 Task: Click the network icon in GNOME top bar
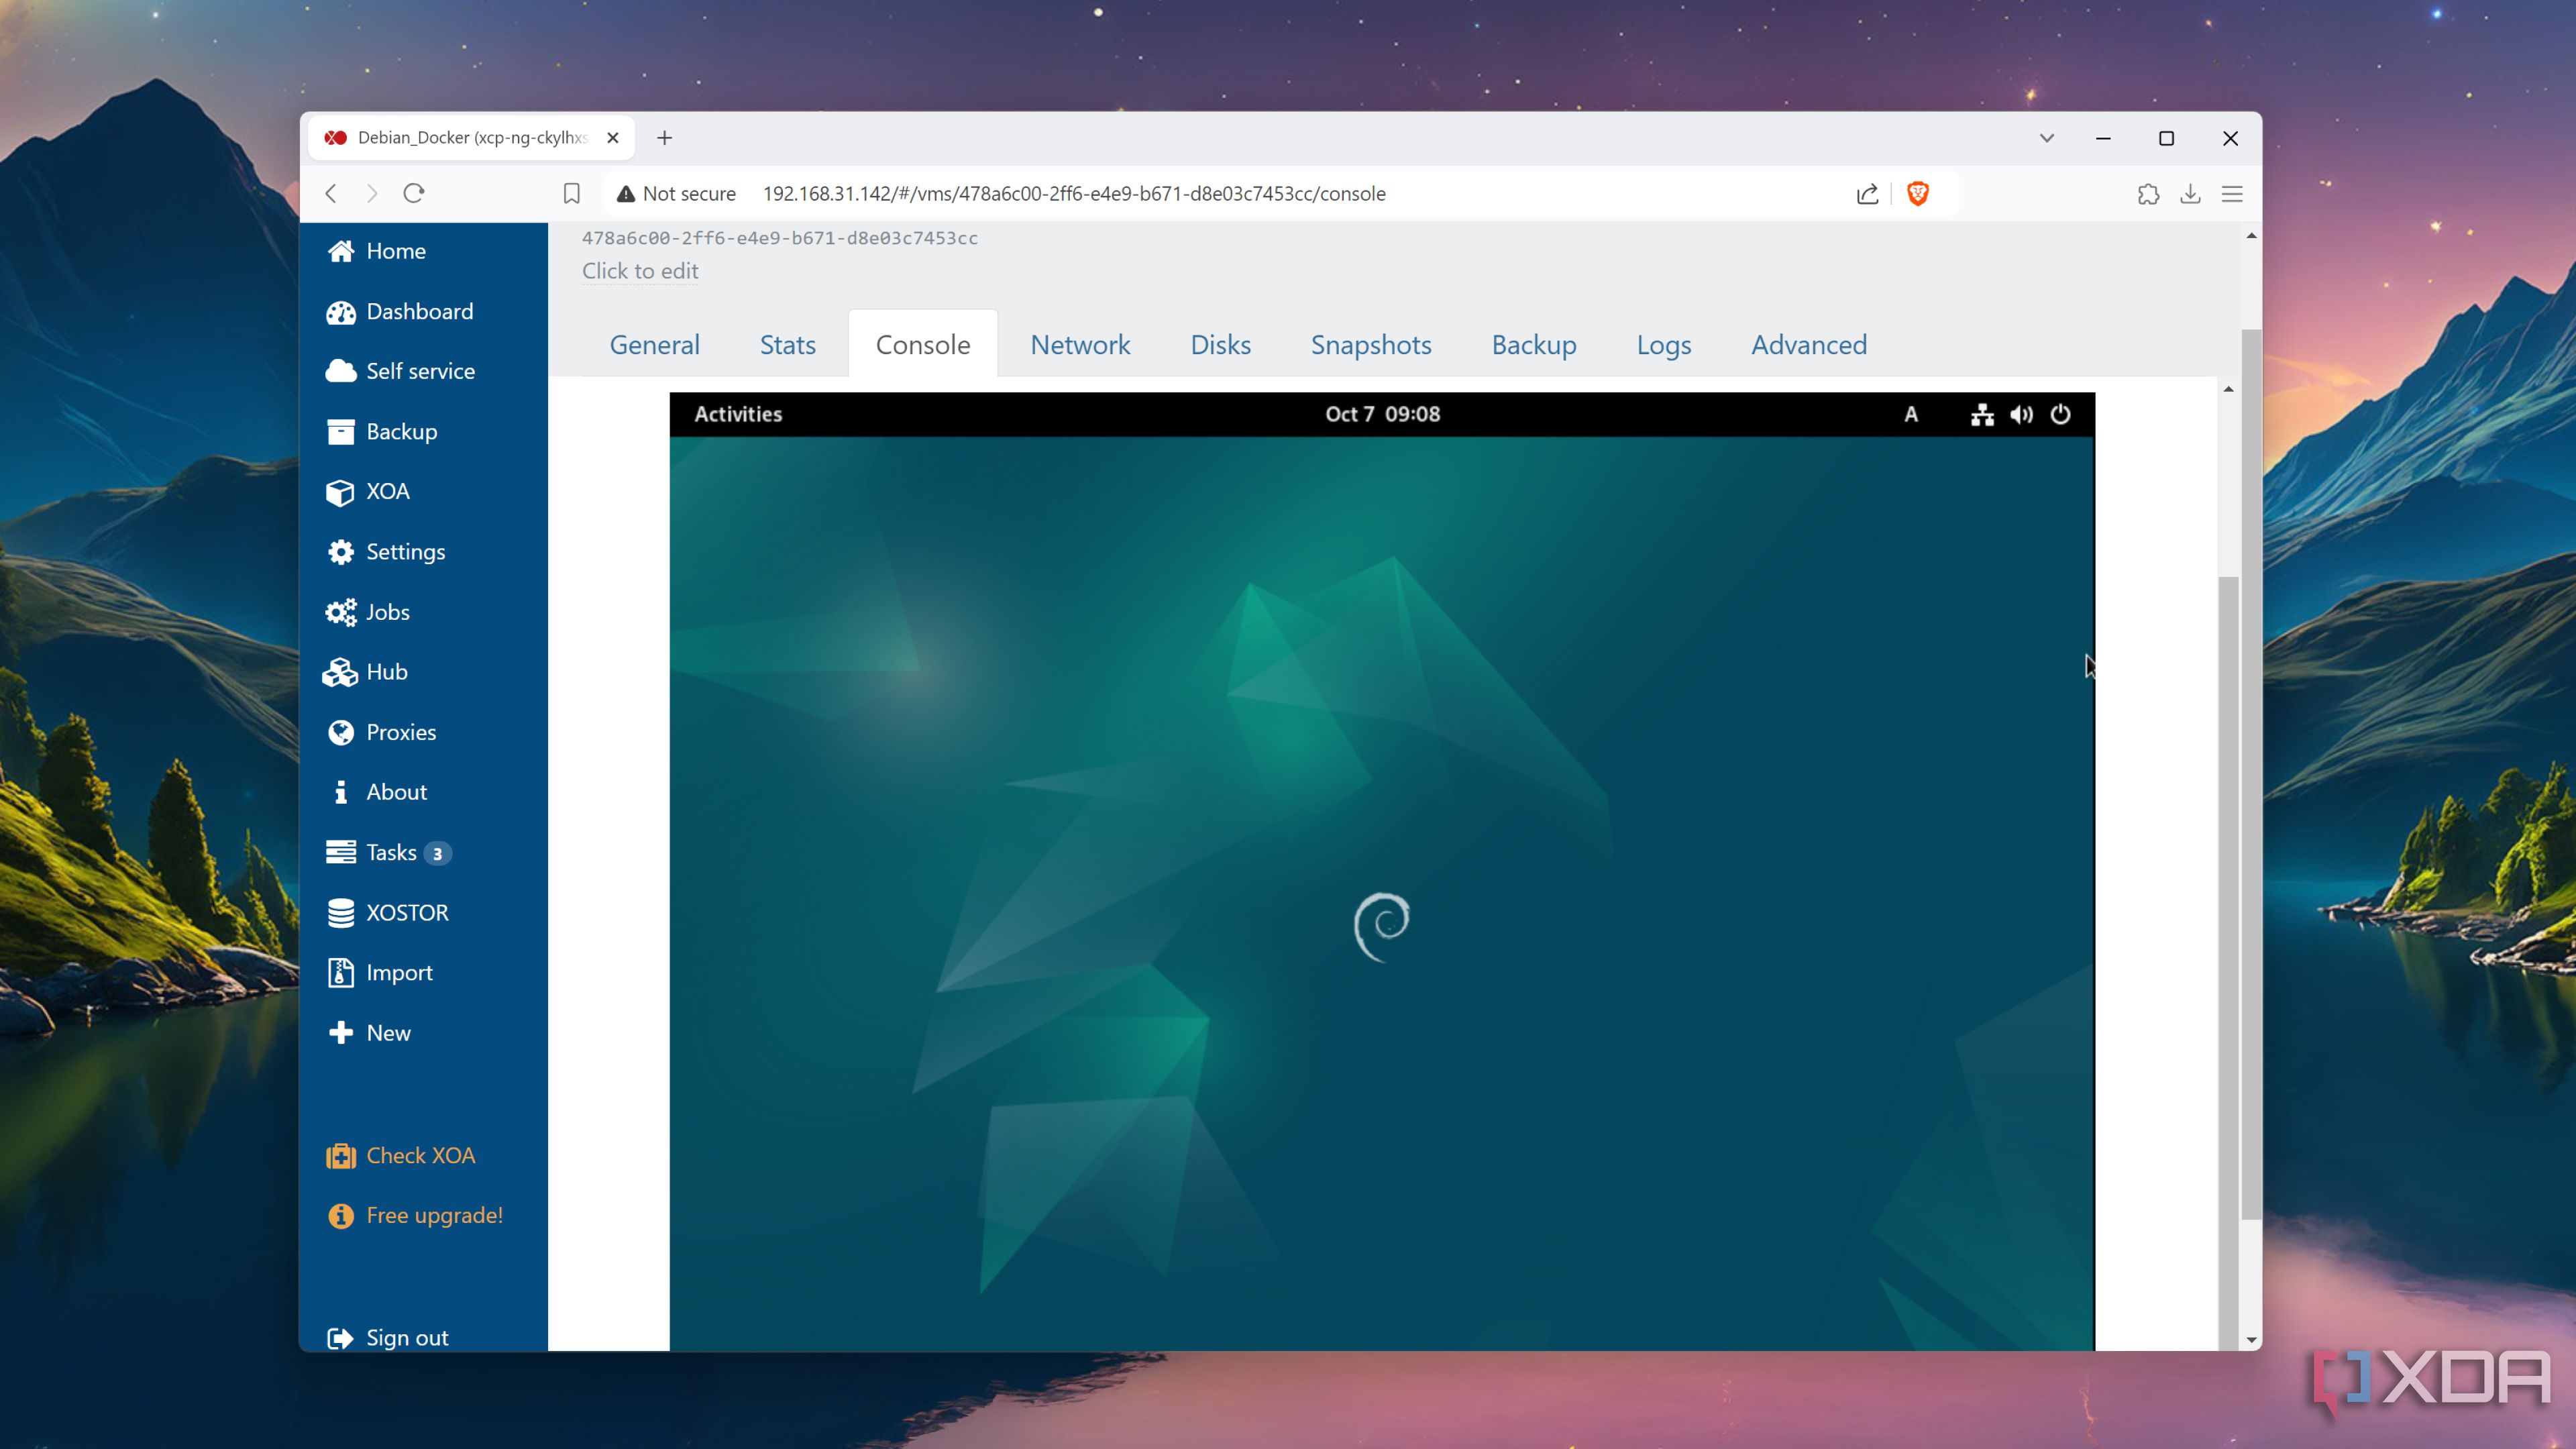[x=1982, y=414]
